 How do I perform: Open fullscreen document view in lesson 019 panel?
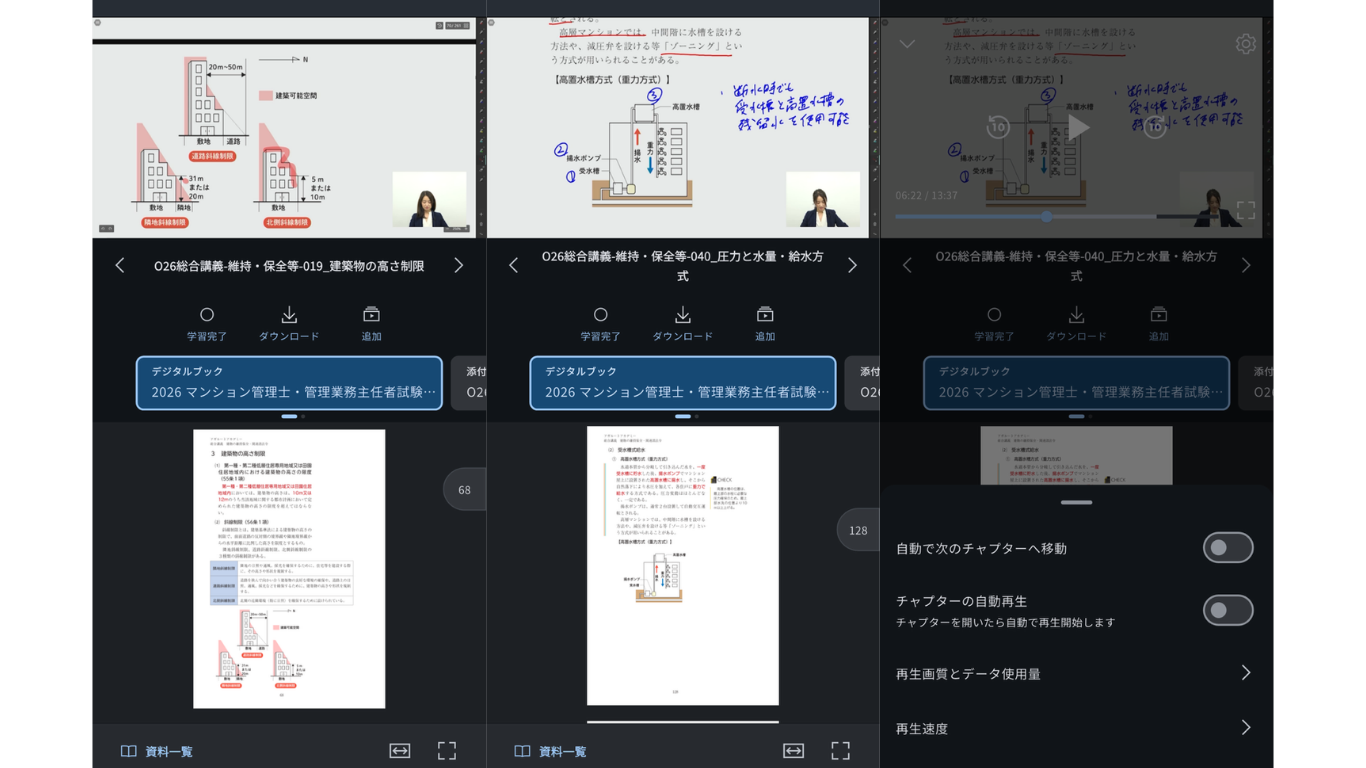[x=447, y=750]
